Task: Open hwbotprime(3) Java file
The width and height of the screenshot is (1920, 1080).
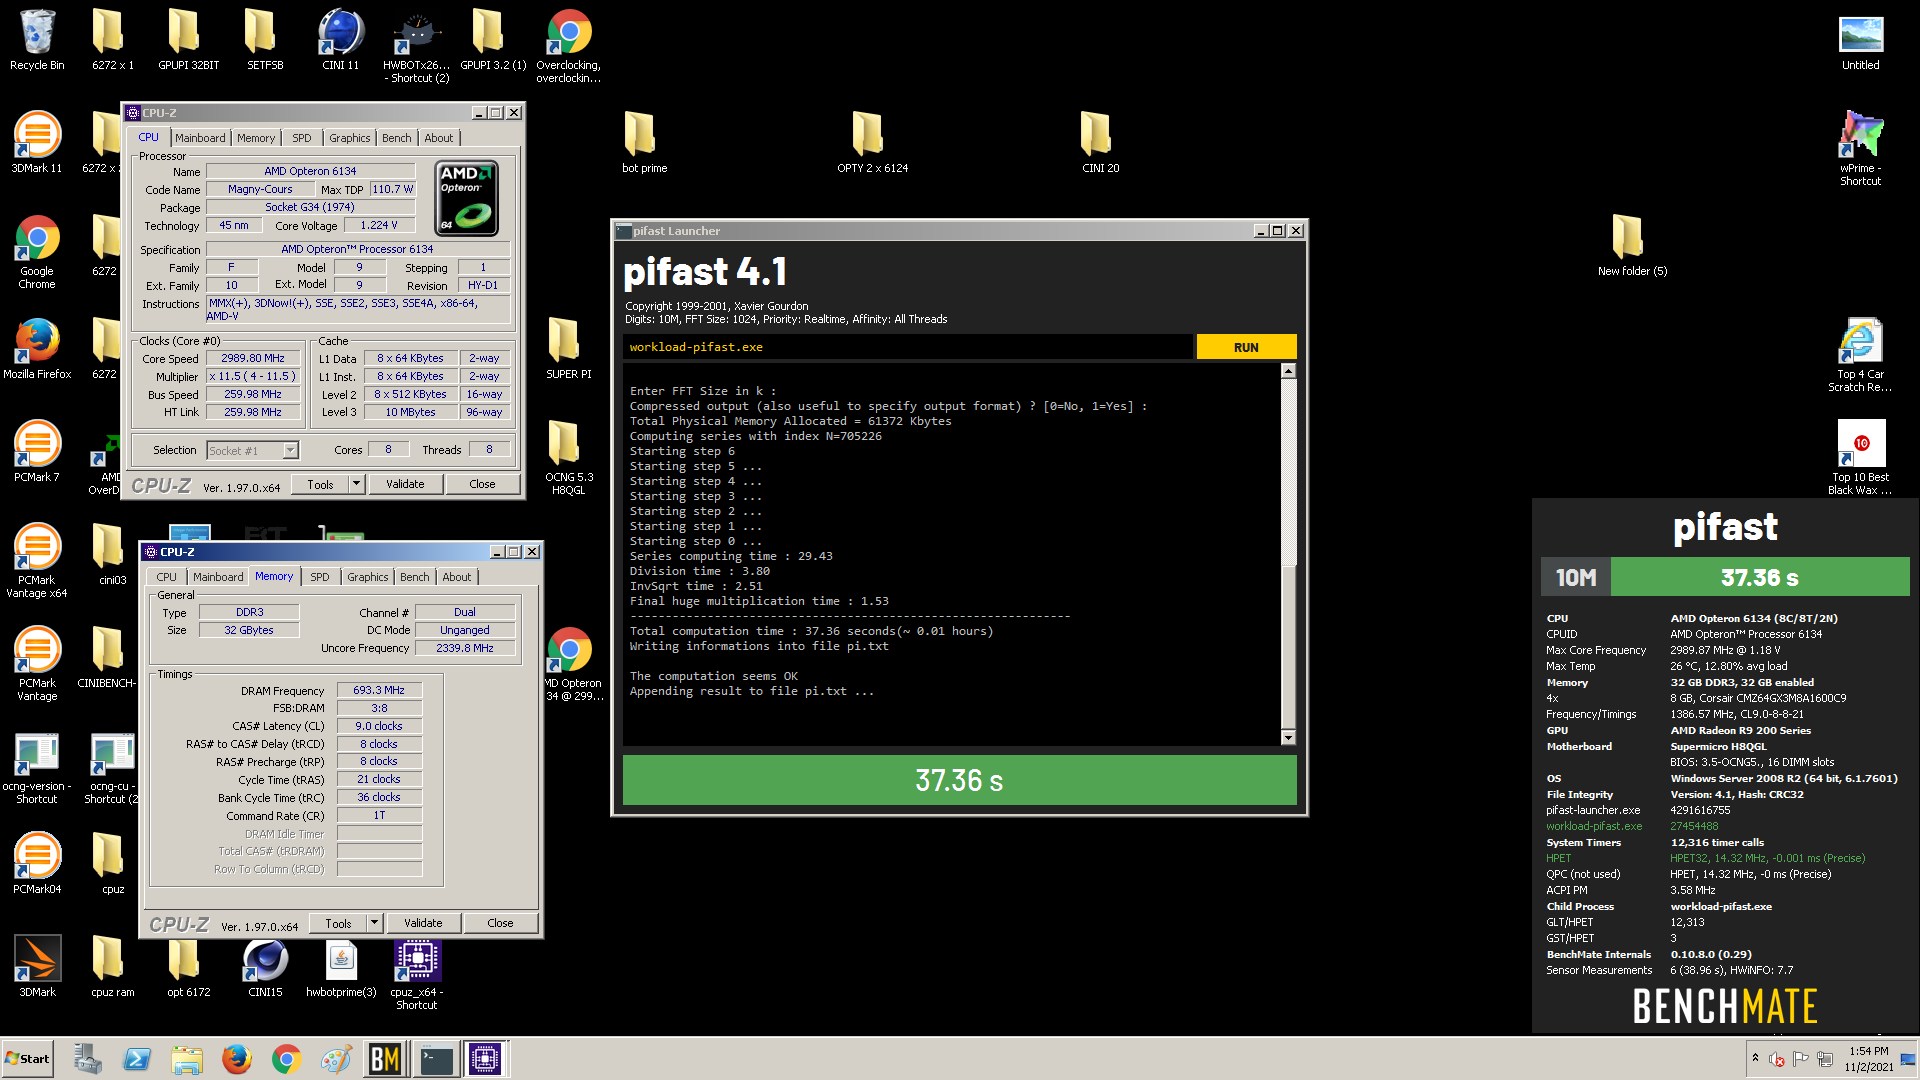Action: [341, 968]
